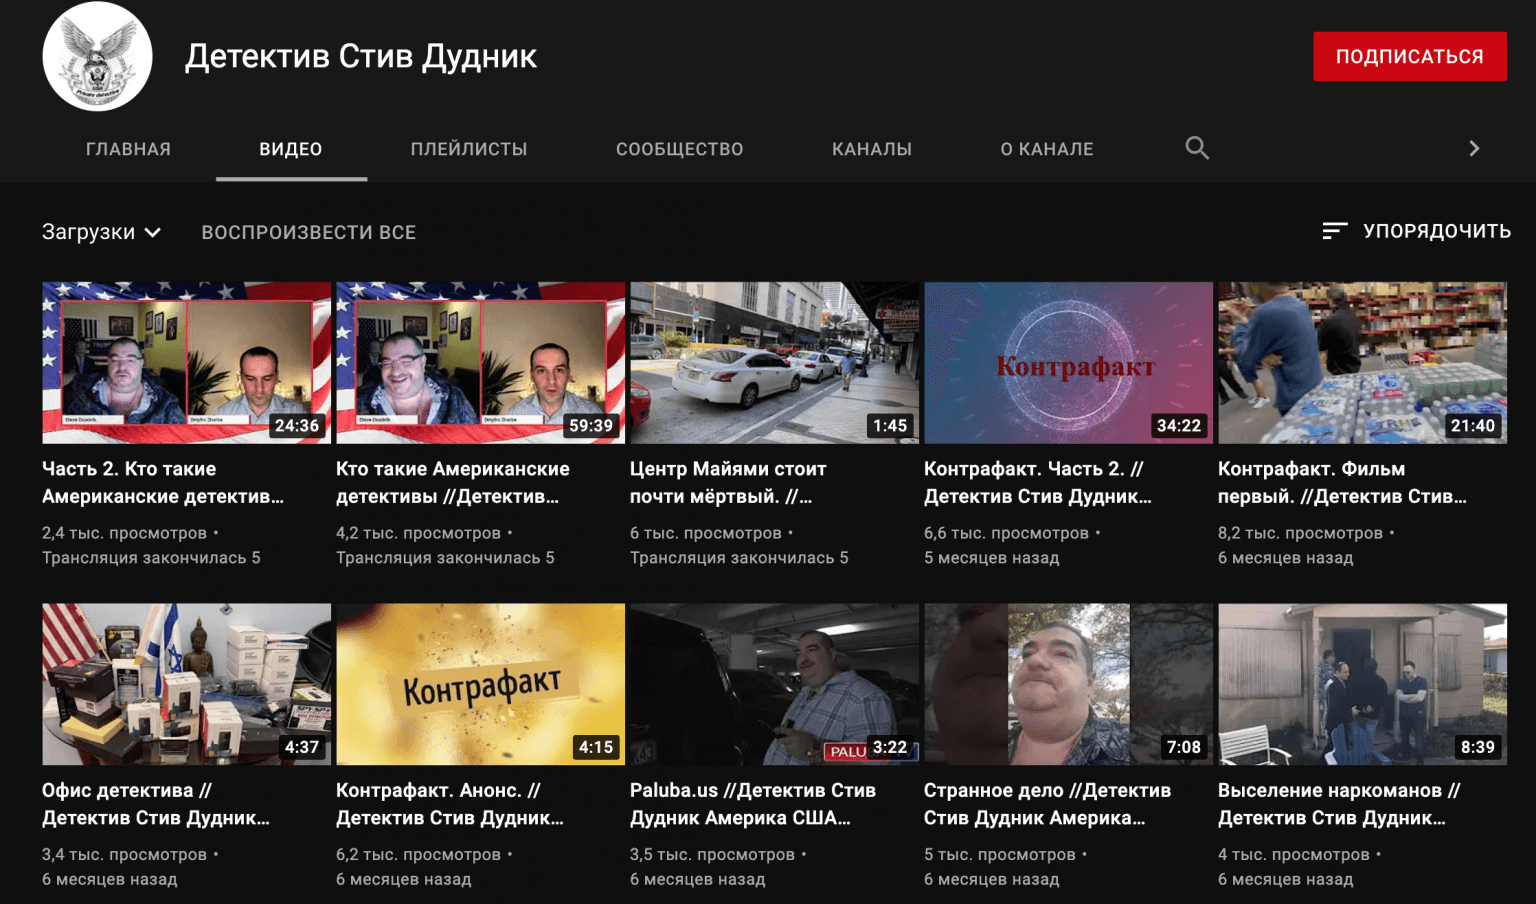
Task: Go to the СООБЩЕСТВО tab
Action: coord(679,149)
